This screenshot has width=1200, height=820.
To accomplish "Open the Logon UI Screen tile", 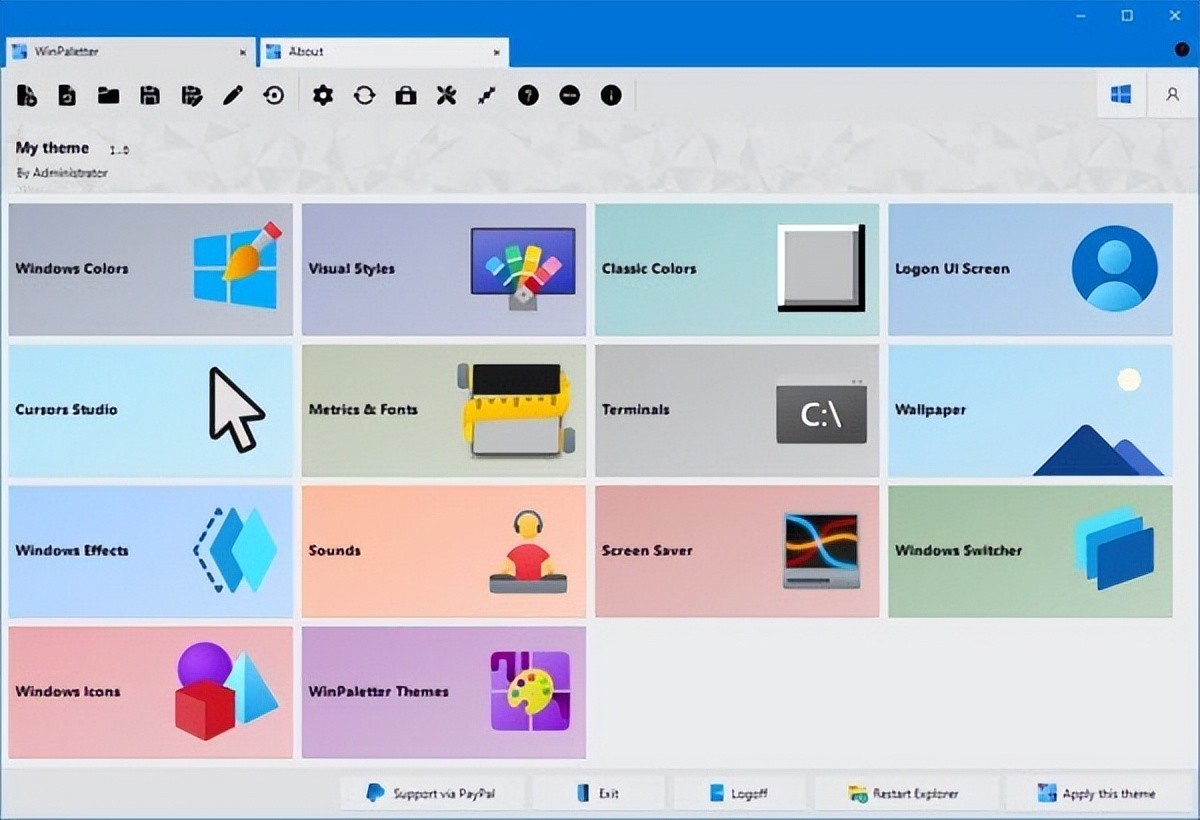I will pyautogui.click(x=1031, y=269).
